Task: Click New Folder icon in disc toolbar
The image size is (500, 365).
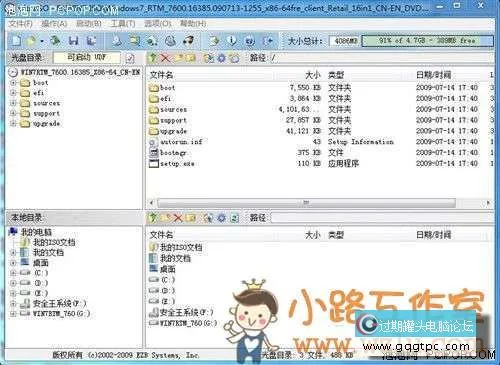Action: point(179,58)
